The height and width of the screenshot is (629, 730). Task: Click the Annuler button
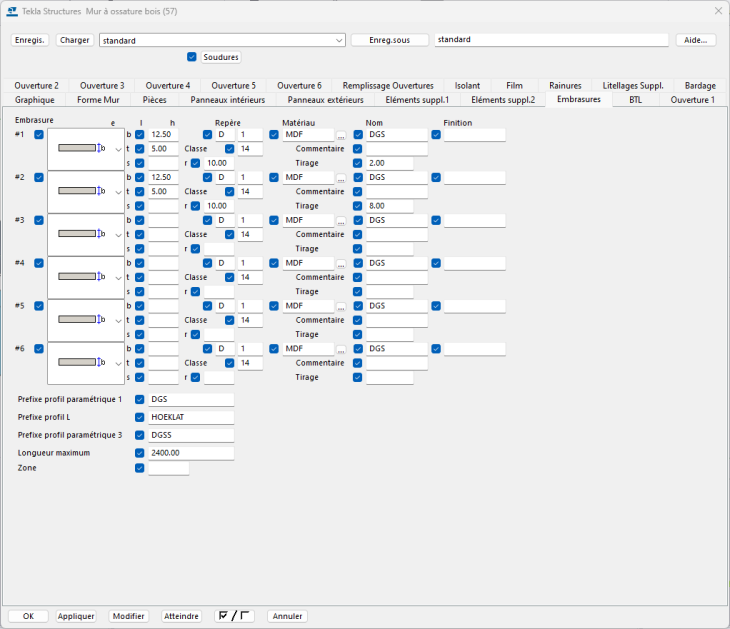[287, 616]
